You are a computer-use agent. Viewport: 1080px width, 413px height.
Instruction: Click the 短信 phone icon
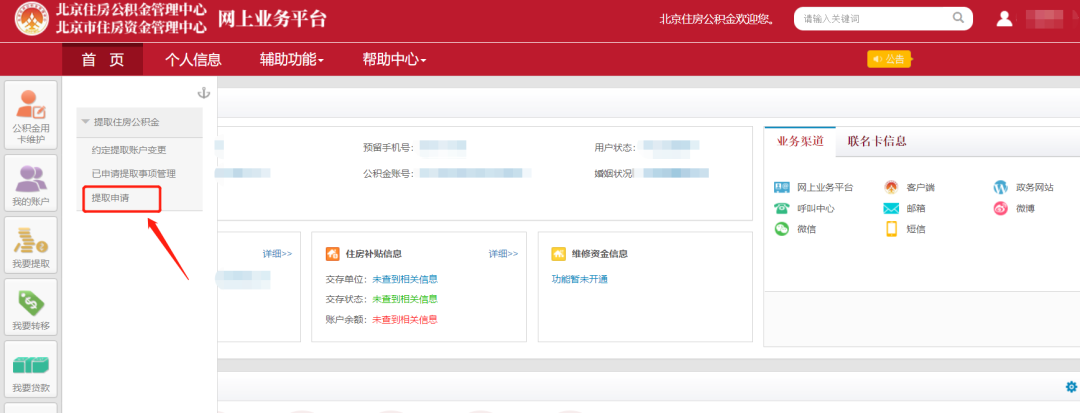pyautogui.click(x=891, y=229)
